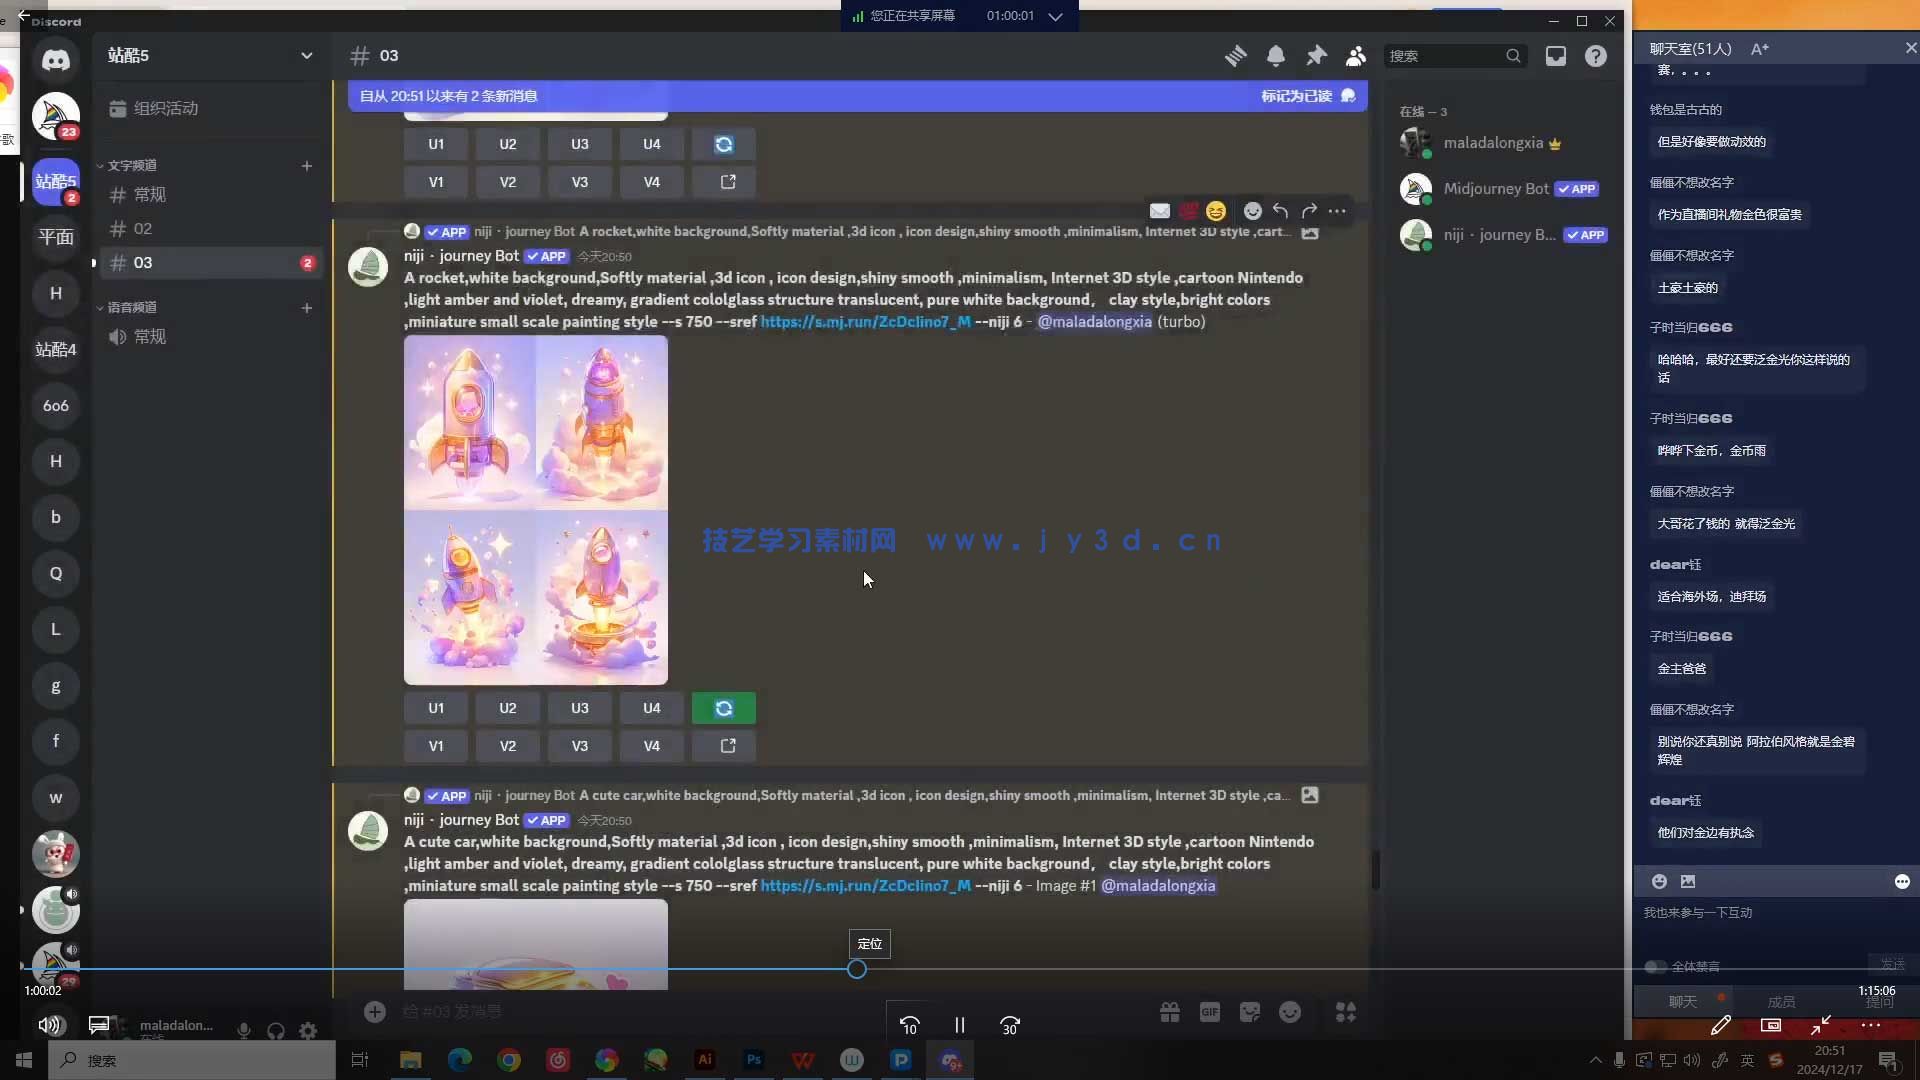This screenshot has width=1920, height=1080.
Task: Click the U1 upscale button
Action: pos(435,708)
